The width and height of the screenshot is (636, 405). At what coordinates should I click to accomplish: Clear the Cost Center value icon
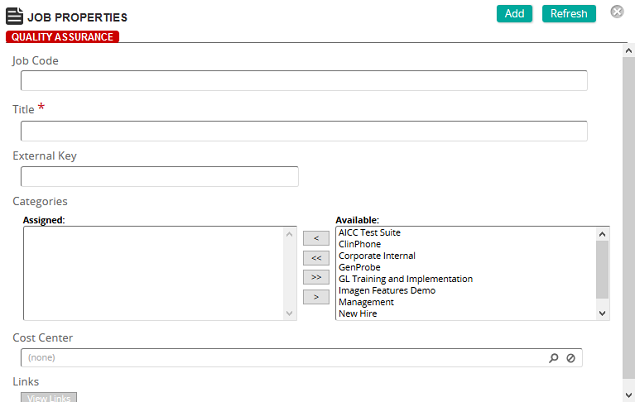[x=571, y=358]
